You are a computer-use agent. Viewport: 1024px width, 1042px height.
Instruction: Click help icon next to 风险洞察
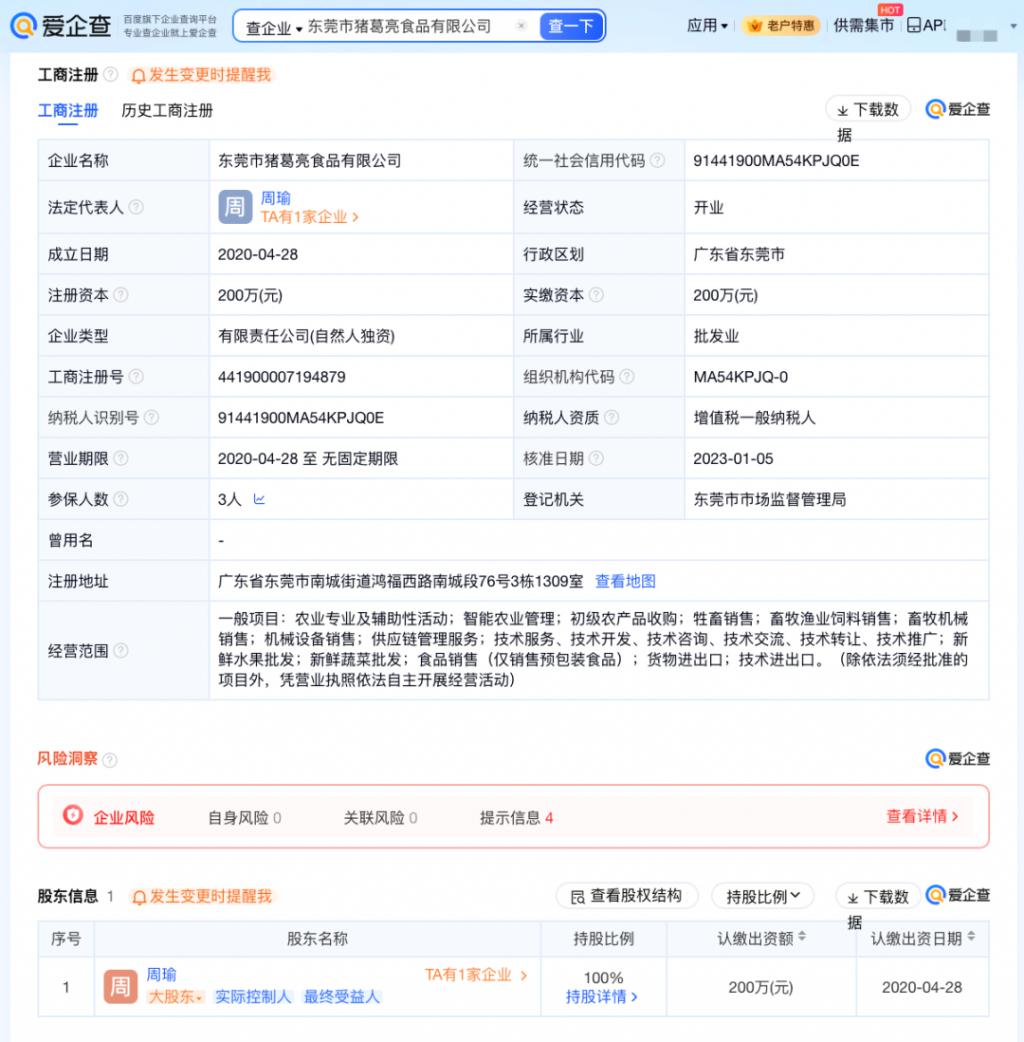pyautogui.click(x=110, y=760)
